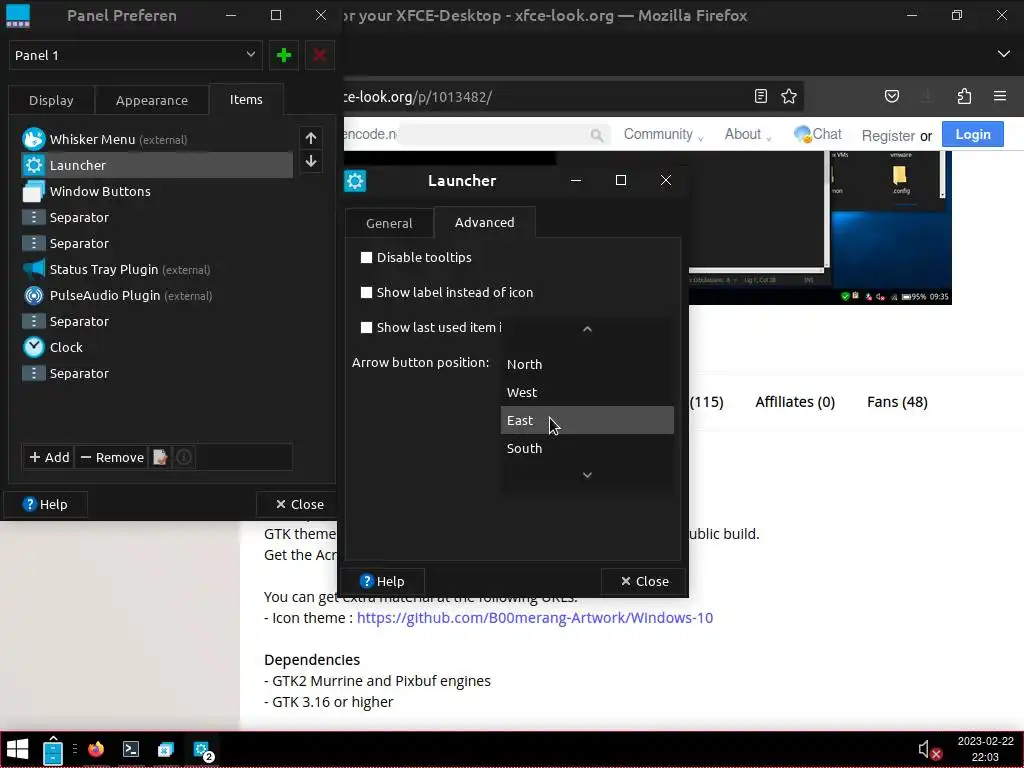Click the taskbar date and time clock
This screenshot has width=1024, height=768.
pyautogui.click(x=985, y=749)
